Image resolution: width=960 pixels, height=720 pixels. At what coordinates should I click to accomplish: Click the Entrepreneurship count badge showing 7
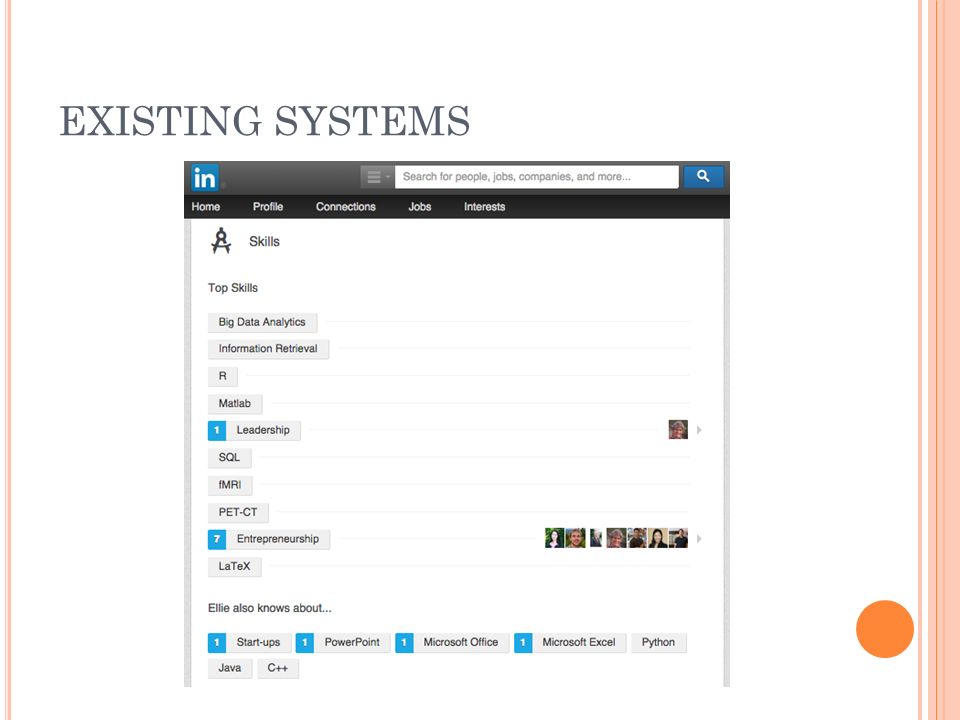217,539
